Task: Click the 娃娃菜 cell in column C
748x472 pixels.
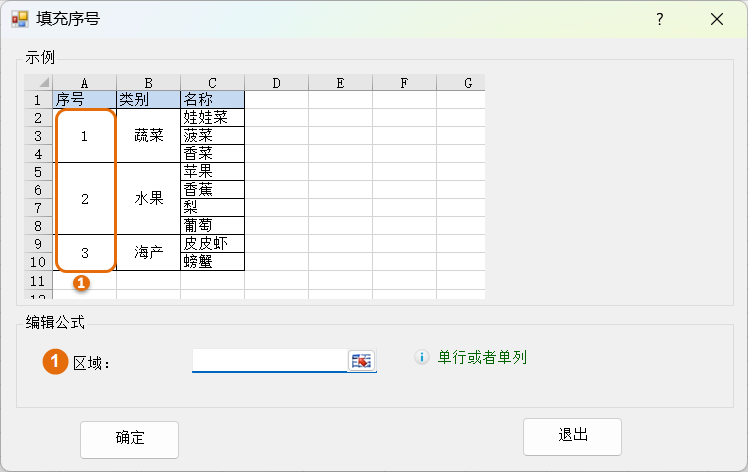Action: [212, 118]
